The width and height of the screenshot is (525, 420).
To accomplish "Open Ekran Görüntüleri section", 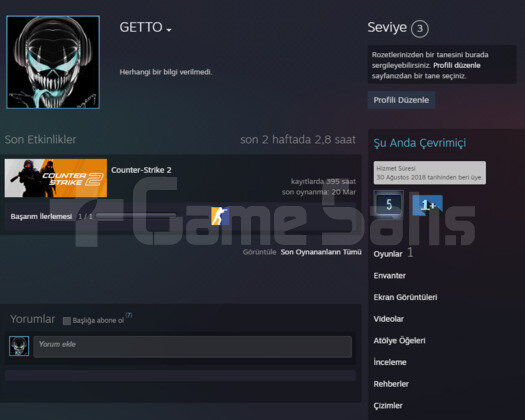I will tap(405, 297).
